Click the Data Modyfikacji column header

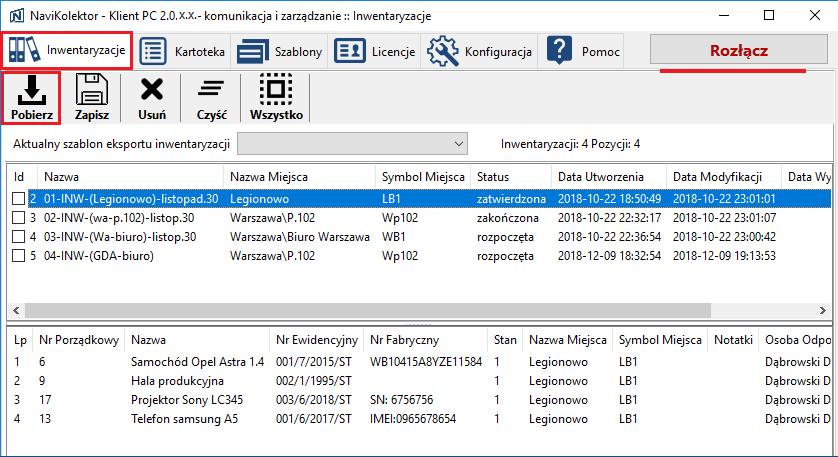724,176
